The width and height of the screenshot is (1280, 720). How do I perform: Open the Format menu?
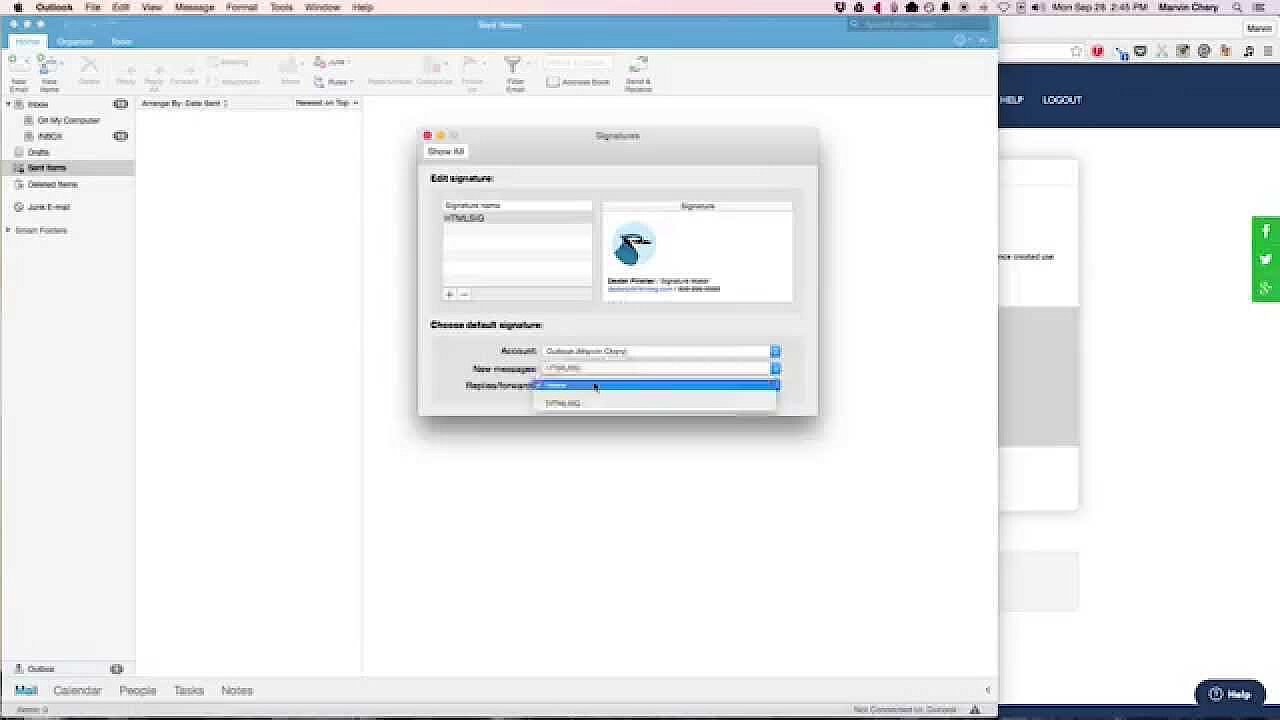pos(241,7)
